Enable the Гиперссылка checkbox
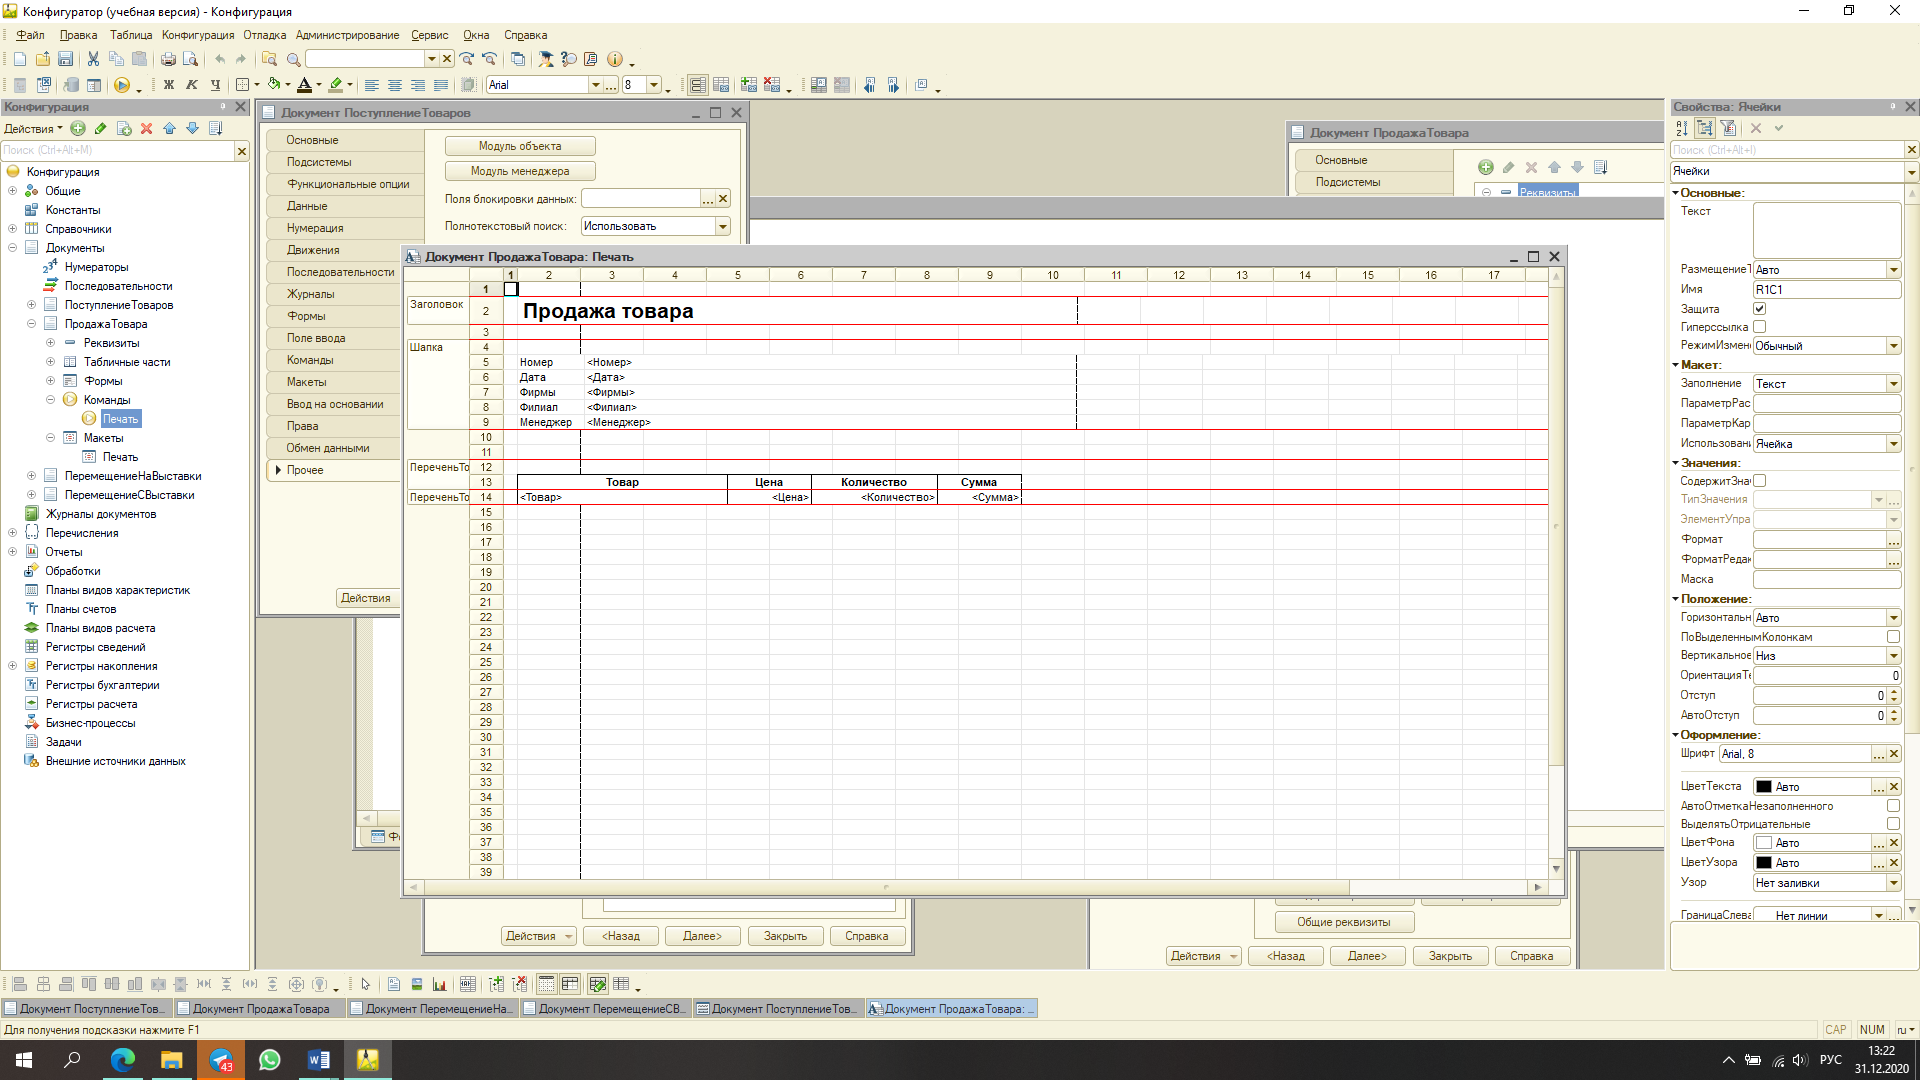This screenshot has width=1920, height=1080. pos(1760,327)
